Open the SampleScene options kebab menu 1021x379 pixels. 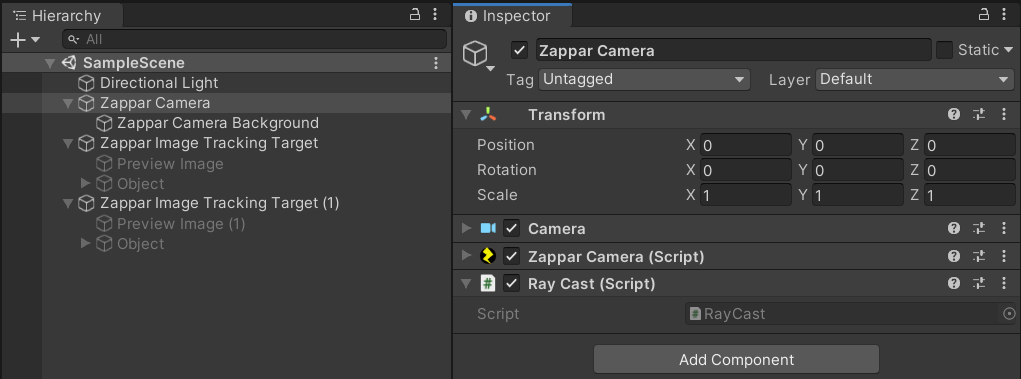click(436, 63)
